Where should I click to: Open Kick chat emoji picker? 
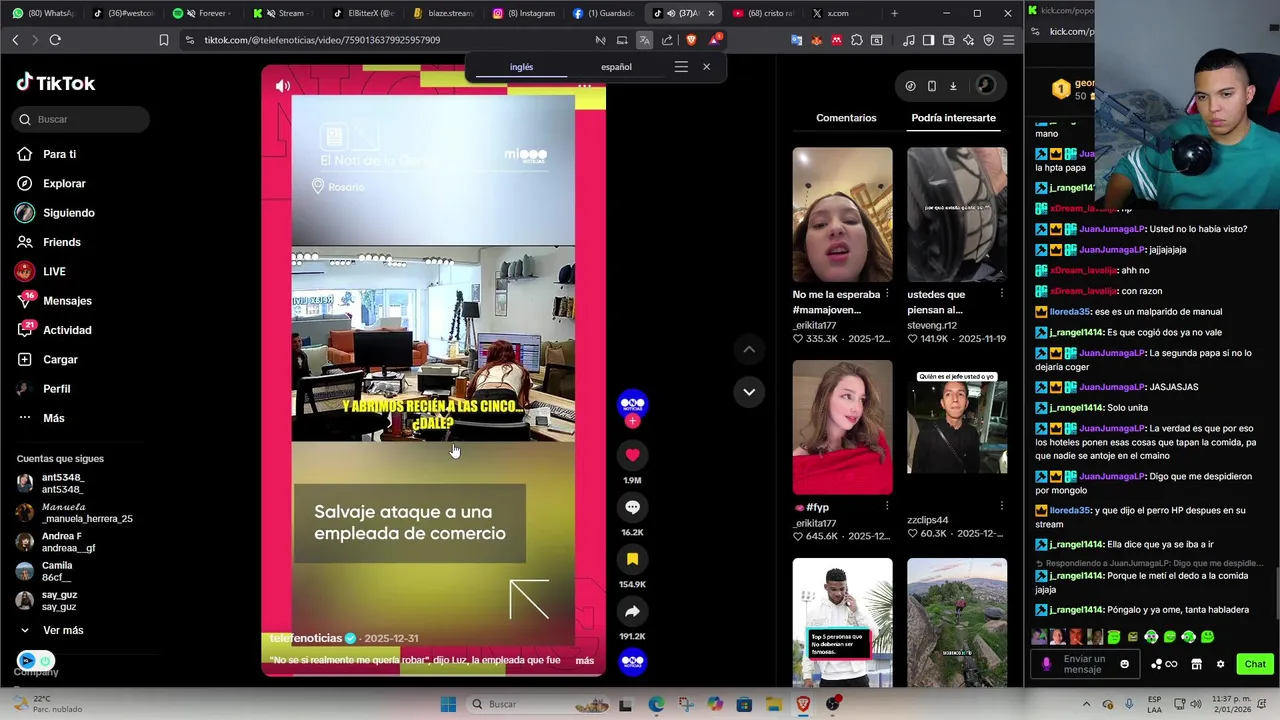[1124, 664]
